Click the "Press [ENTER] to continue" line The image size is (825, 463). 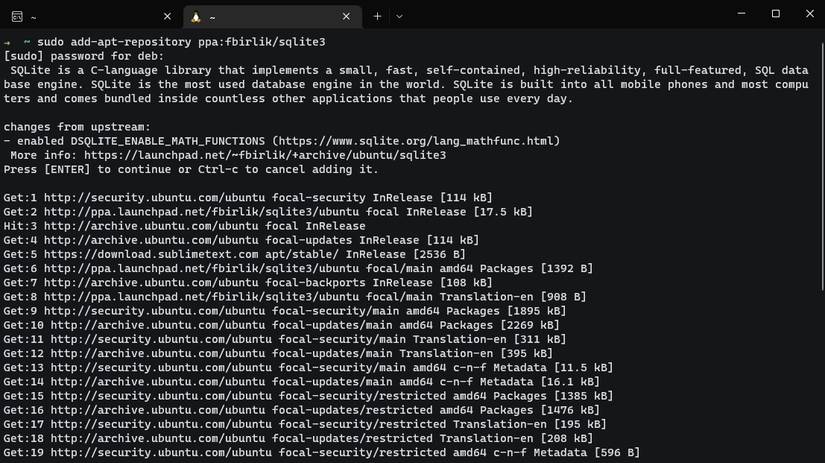click(x=193, y=169)
